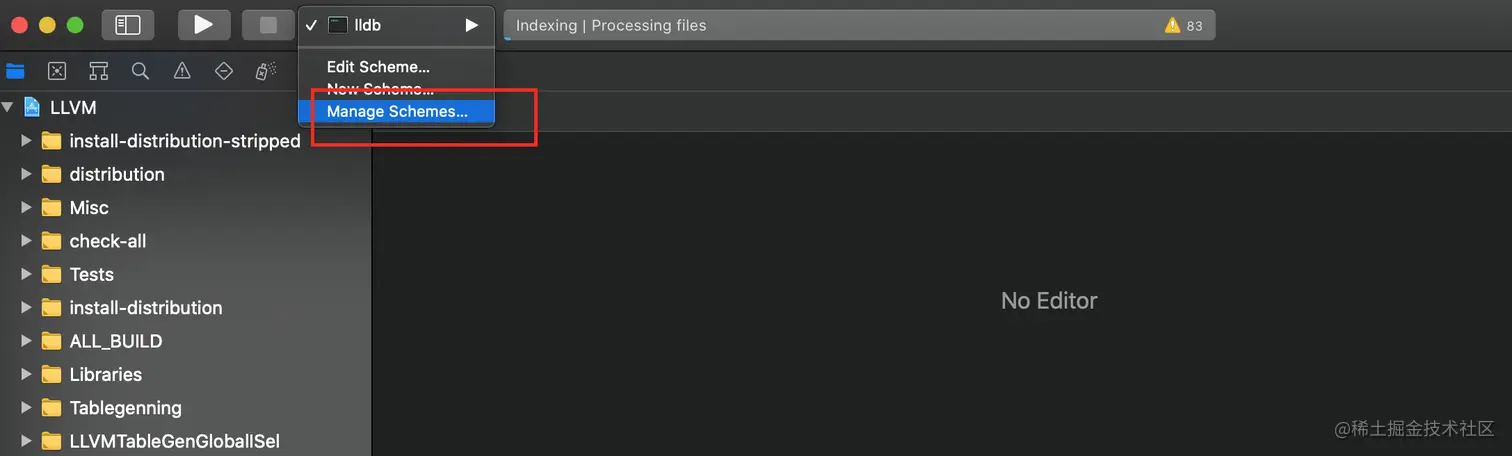
Task: Open the lldb scheme submenu arrow
Action: pyautogui.click(x=472, y=25)
